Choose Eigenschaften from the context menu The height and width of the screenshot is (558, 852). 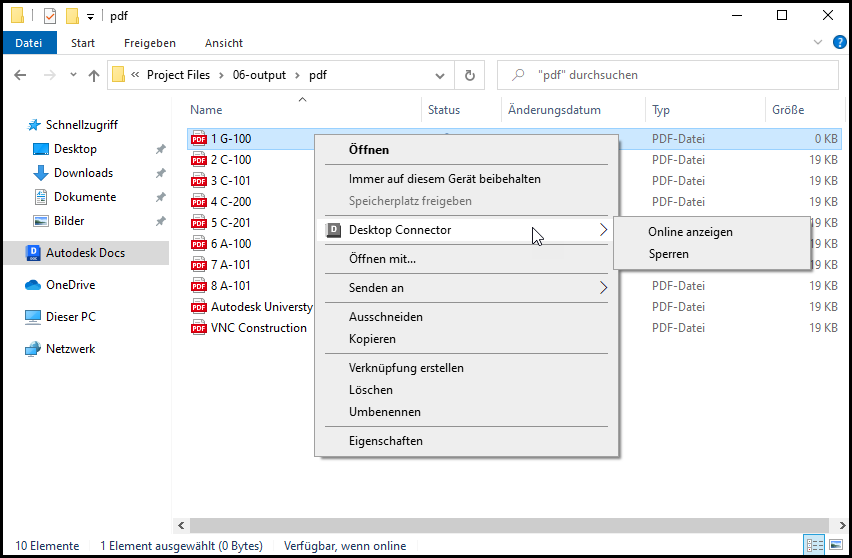[386, 441]
